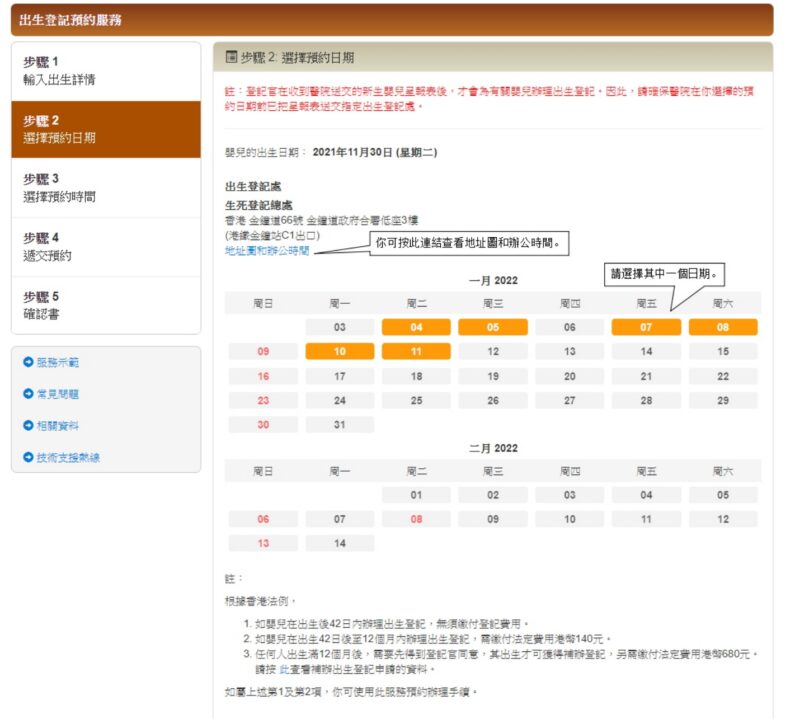Viewport: 800px width, 719px height.
Task: Open 地址圖和辦公時間 link
Action: pos(266,251)
